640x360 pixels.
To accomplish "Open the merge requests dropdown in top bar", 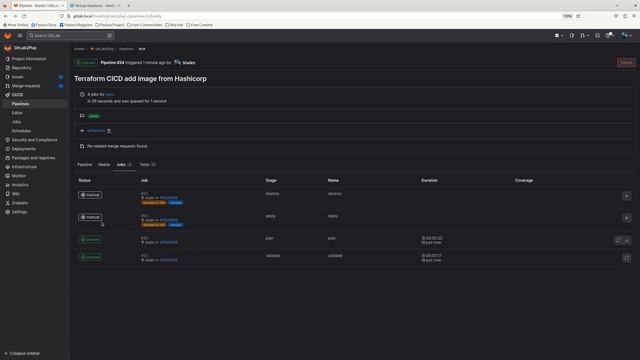I will 584,36.
